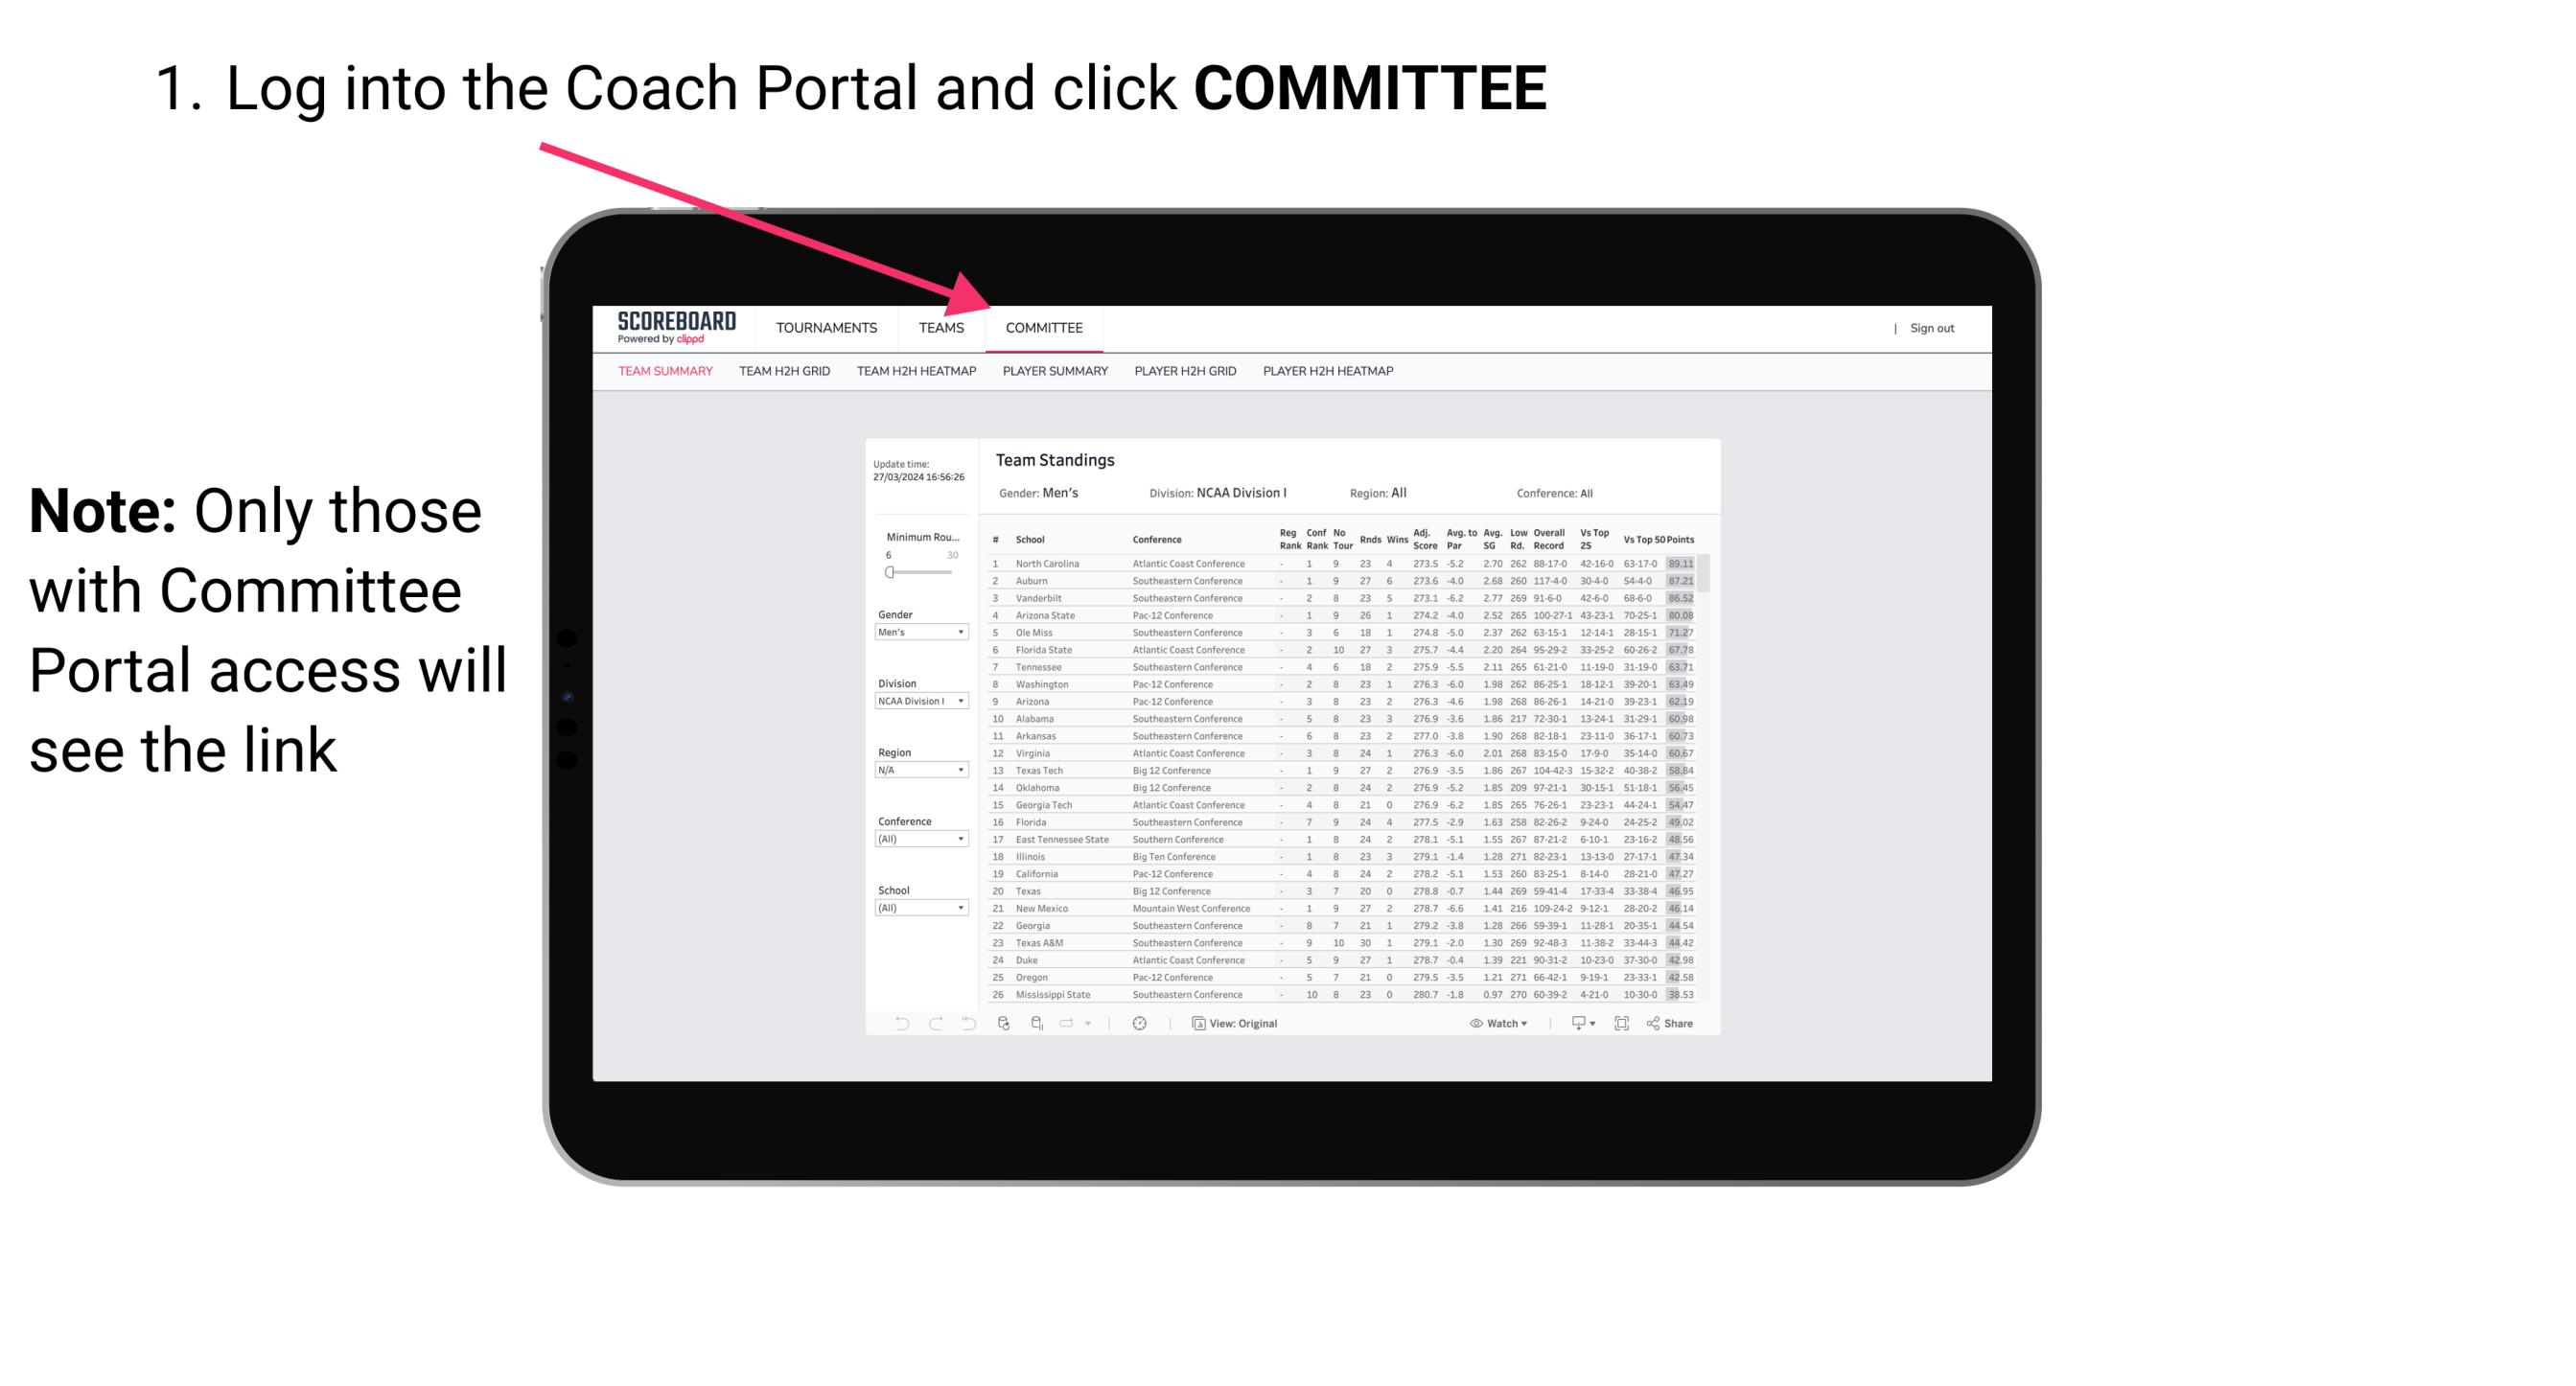Click Sign out link

tap(1931, 330)
